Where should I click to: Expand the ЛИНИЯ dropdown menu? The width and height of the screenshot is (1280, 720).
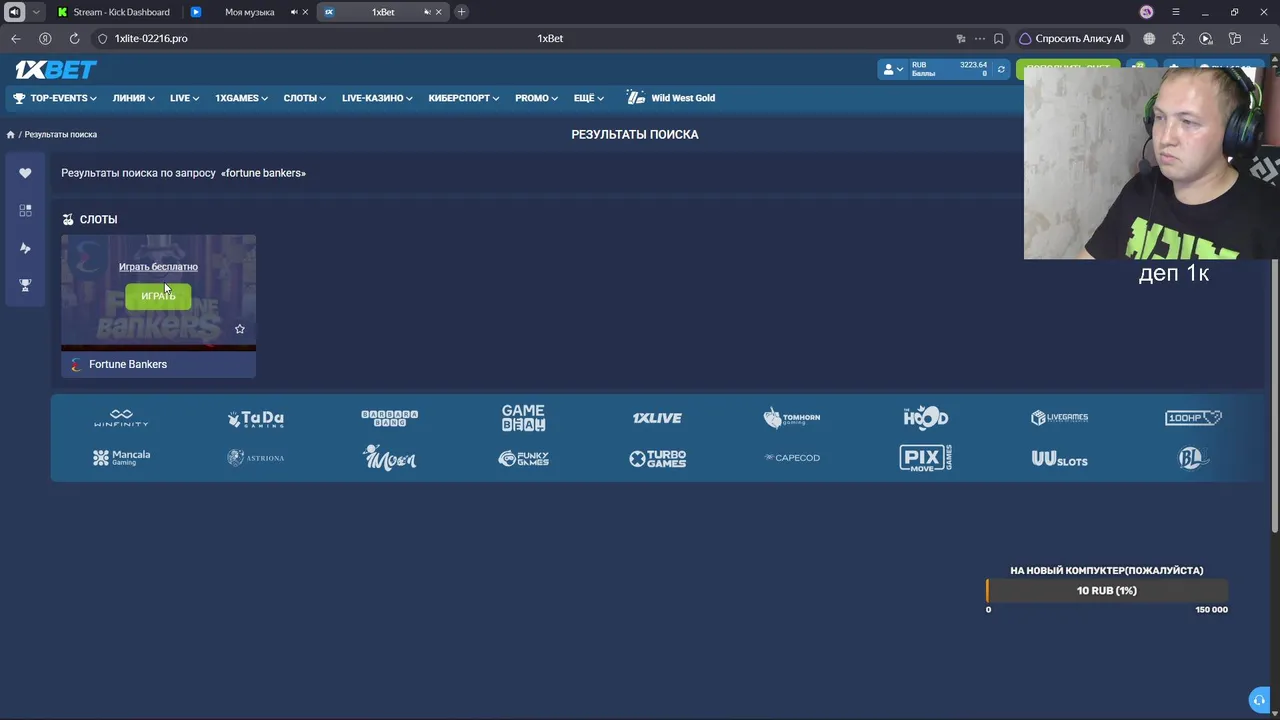[134, 98]
